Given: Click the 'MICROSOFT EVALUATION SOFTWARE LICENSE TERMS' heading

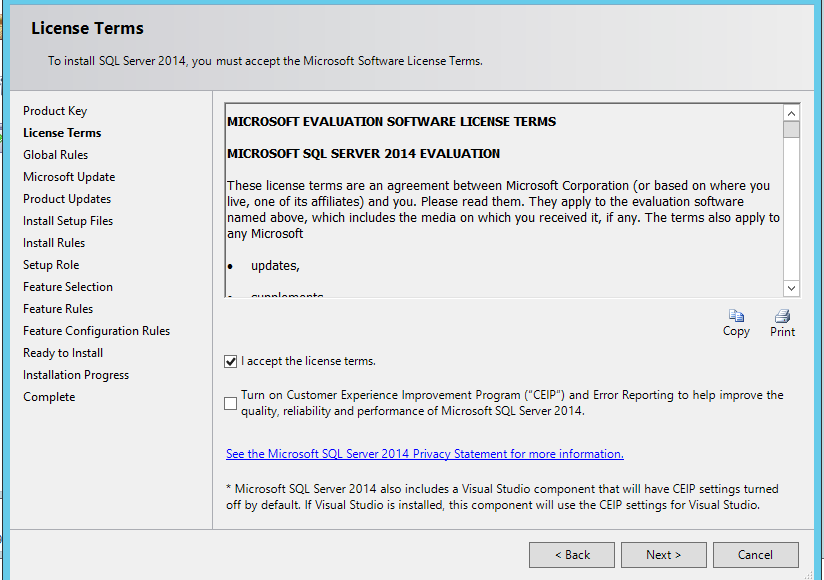Looking at the screenshot, I should tap(392, 122).
